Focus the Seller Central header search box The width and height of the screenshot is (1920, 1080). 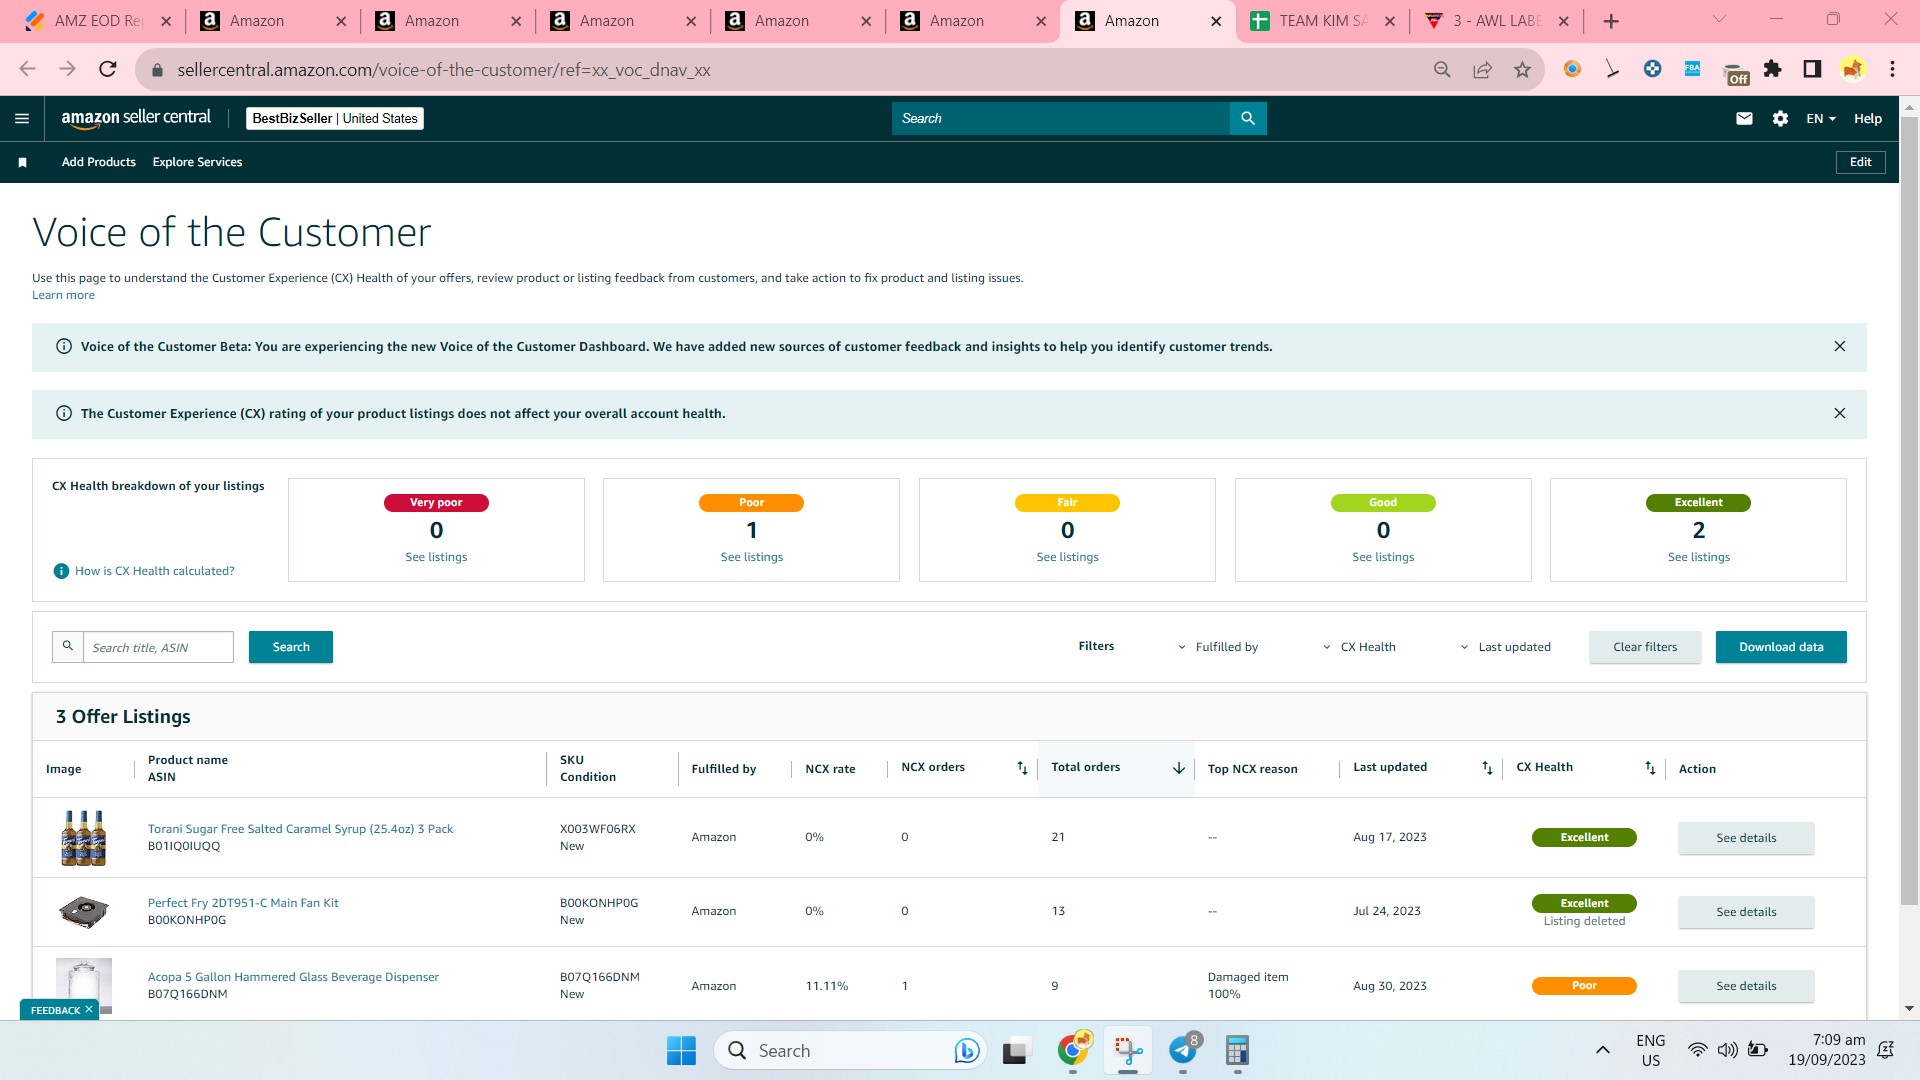[x=1060, y=118]
